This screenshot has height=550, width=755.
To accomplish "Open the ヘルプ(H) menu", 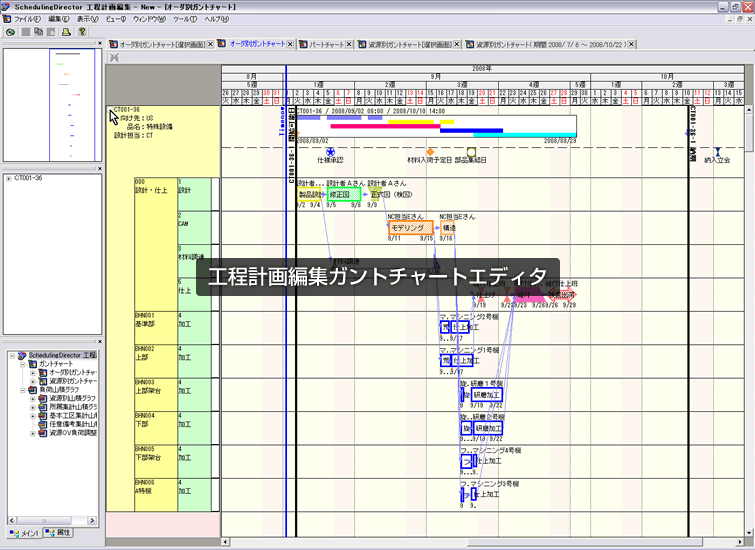I will tap(217, 19).
